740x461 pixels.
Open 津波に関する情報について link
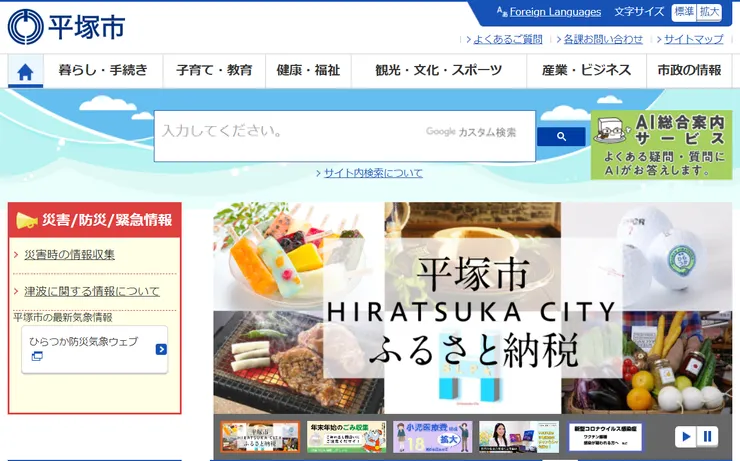point(92,292)
